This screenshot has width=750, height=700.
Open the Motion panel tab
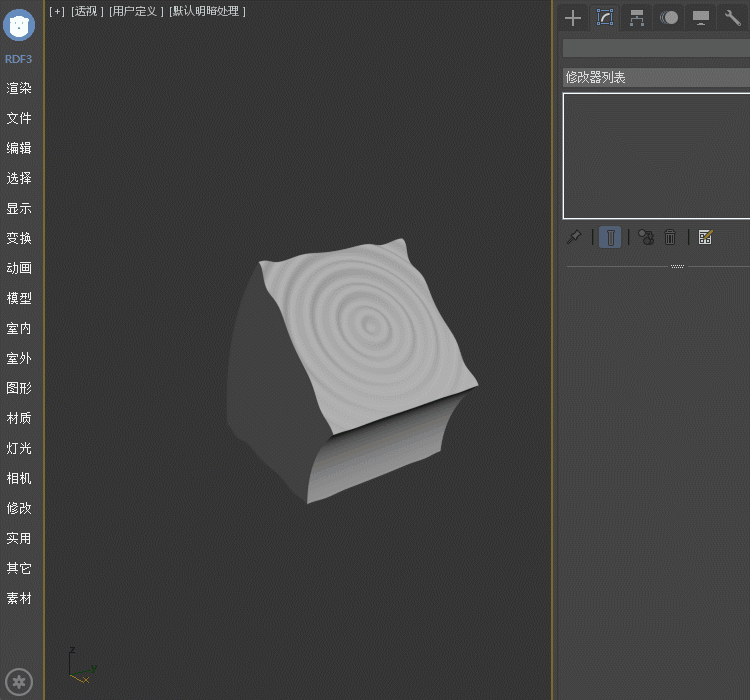coord(669,18)
